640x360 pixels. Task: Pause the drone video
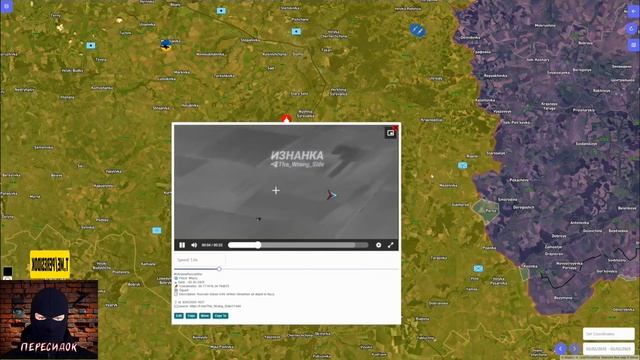tap(182, 245)
